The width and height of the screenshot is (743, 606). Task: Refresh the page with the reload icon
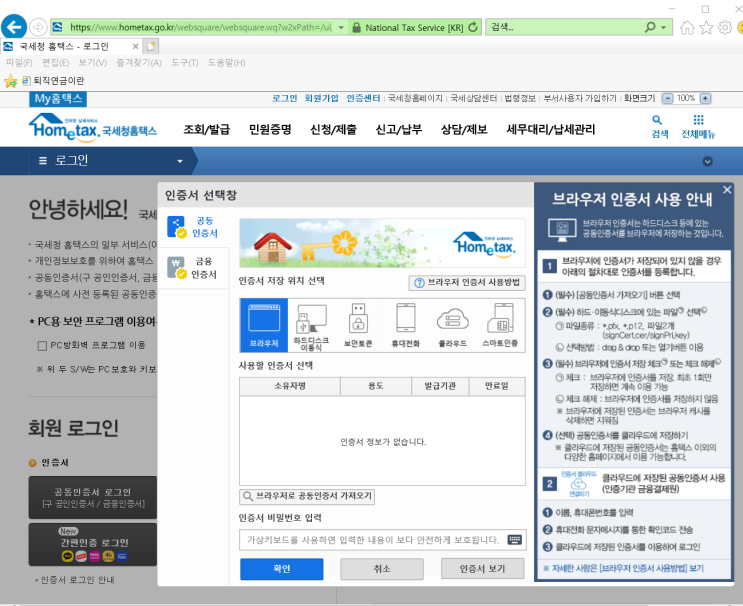[473, 27]
